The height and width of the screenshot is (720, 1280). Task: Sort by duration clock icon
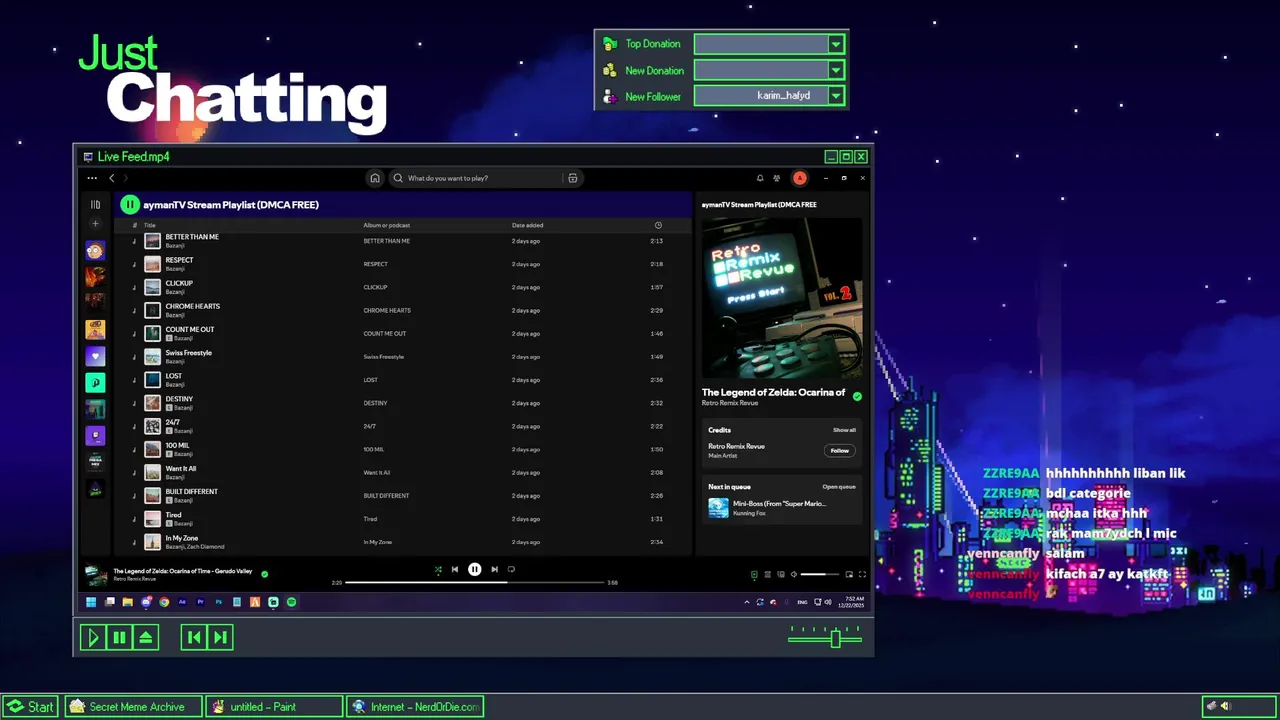tap(658, 225)
